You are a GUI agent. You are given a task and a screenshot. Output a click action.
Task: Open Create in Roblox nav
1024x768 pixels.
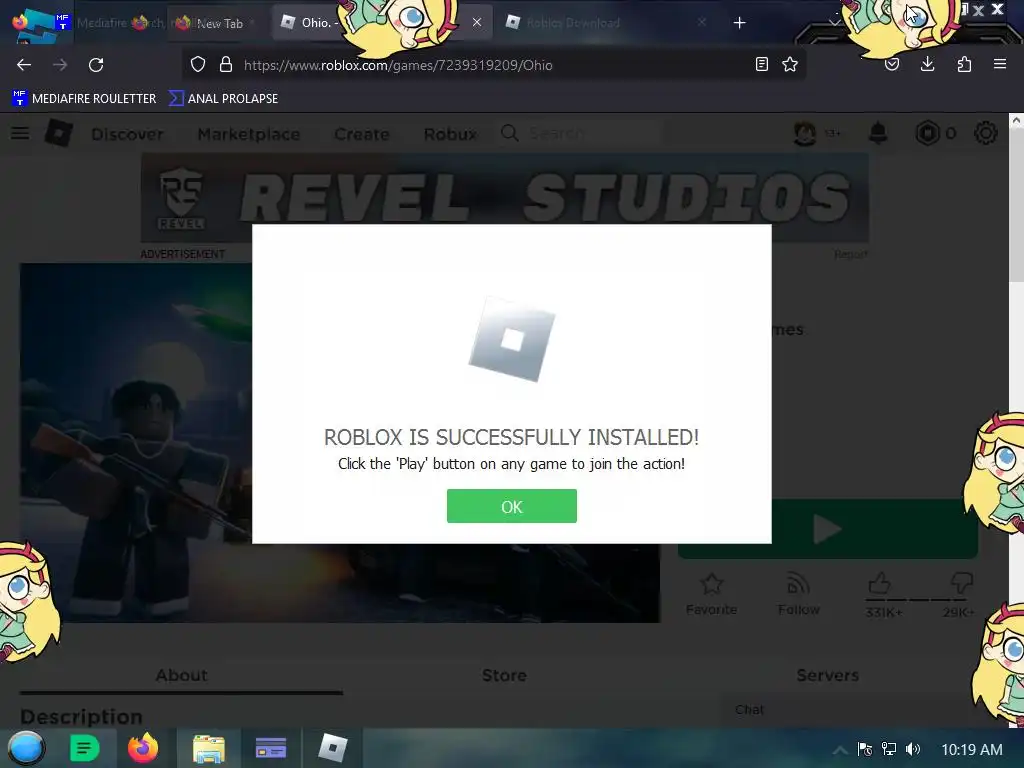362,134
